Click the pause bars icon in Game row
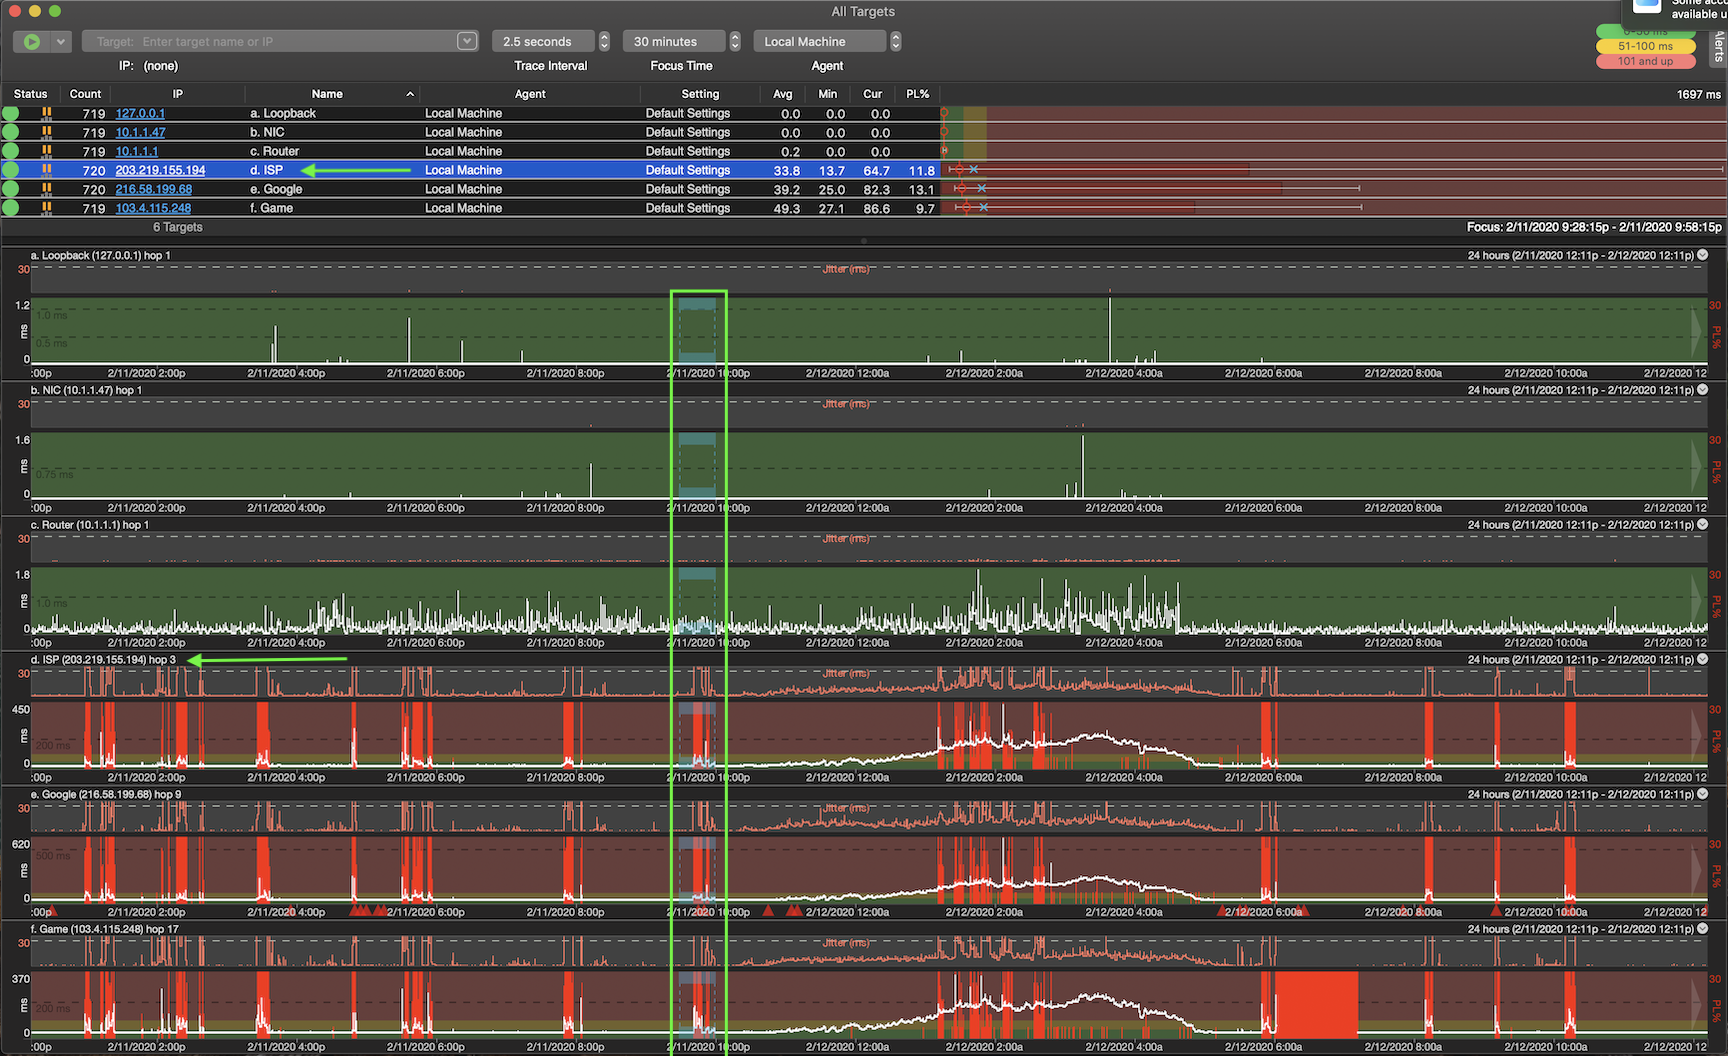This screenshot has width=1728, height=1056. [46, 208]
